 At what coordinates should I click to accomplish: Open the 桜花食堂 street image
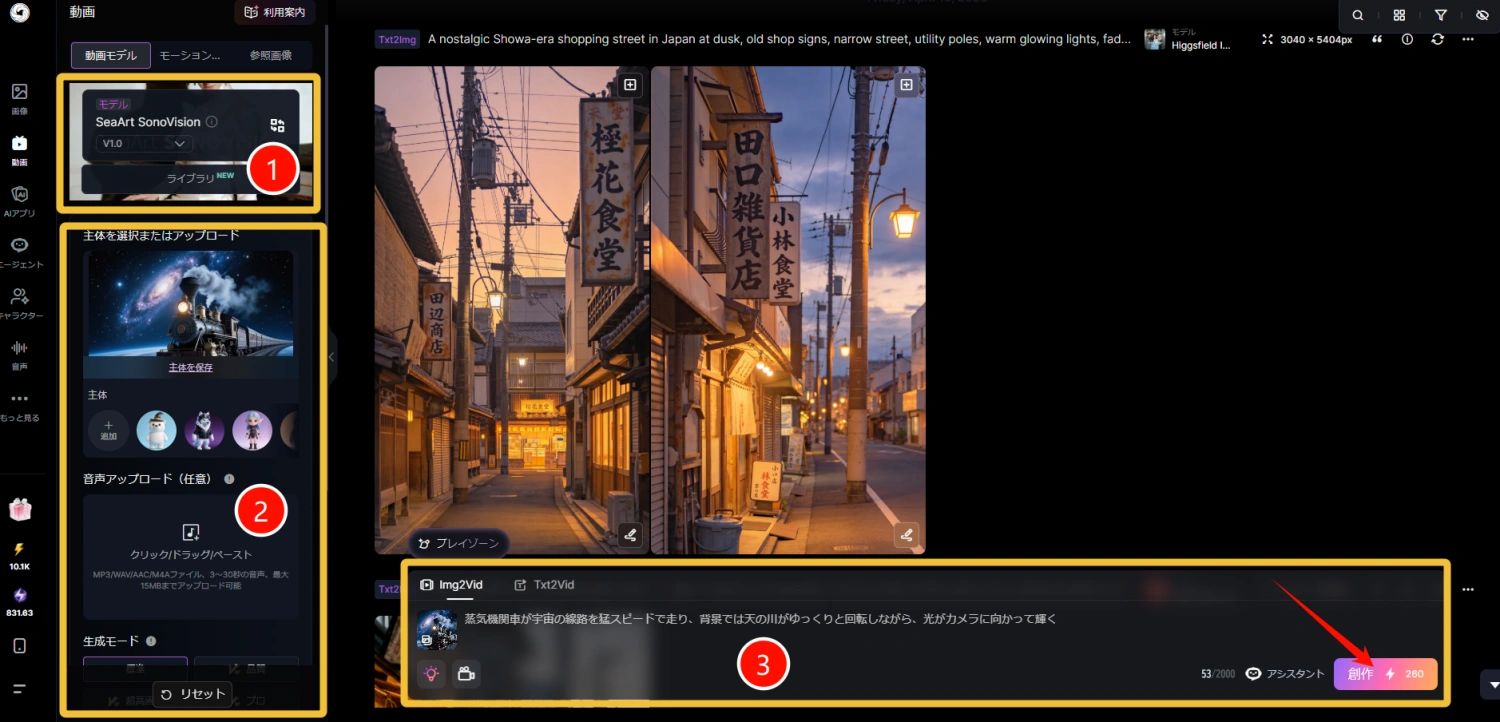pyautogui.click(x=512, y=310)
